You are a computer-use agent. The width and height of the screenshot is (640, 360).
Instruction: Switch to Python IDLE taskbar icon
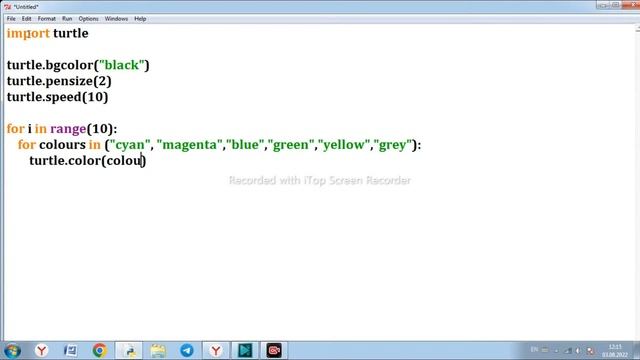(x=129, y=351)
